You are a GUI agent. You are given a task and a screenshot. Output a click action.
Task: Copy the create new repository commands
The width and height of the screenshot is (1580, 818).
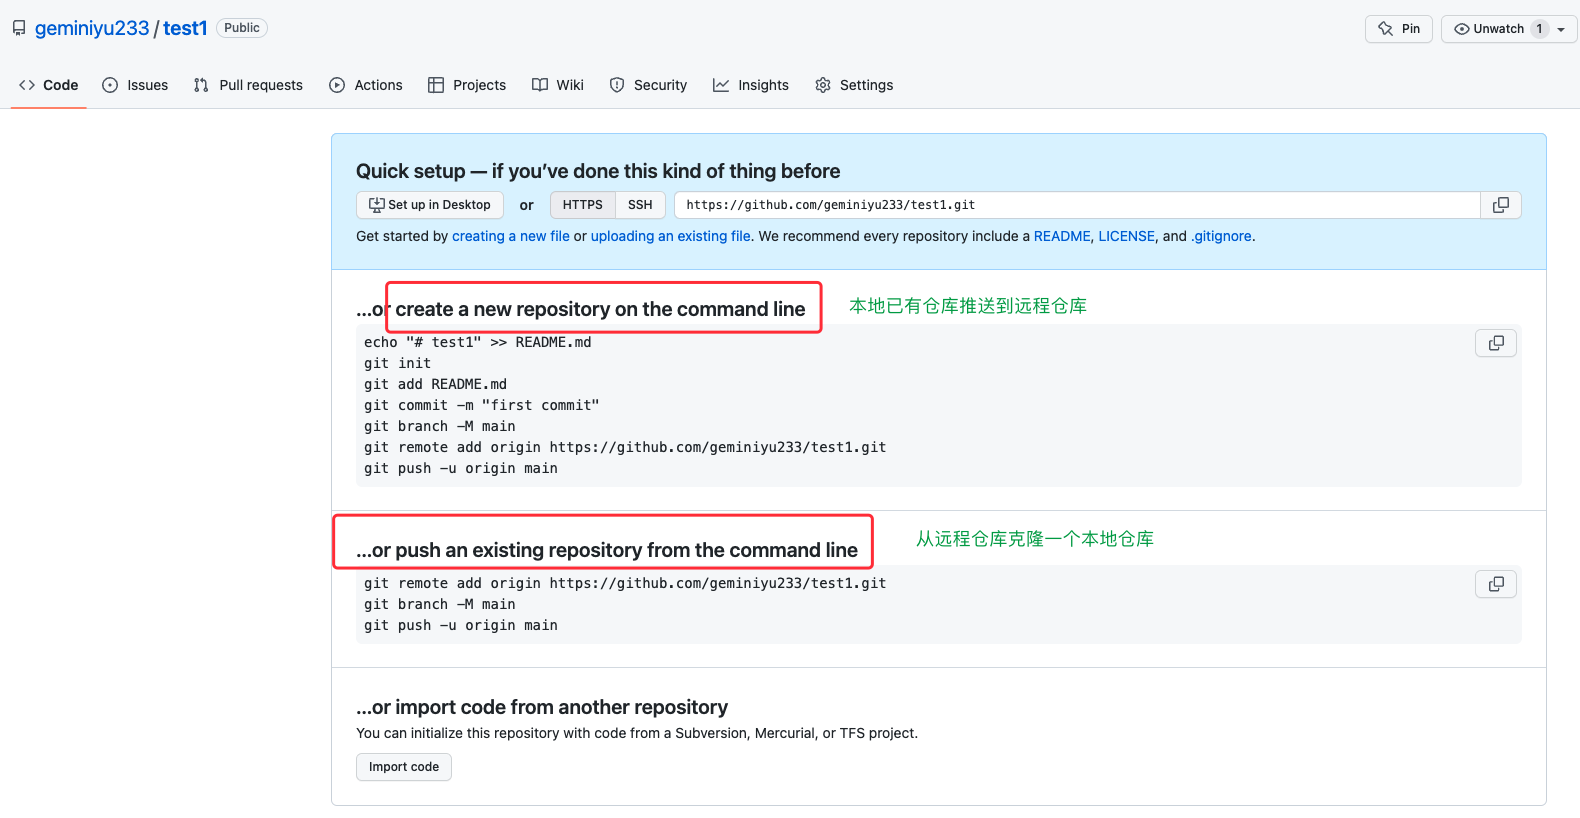point(1495,343)
